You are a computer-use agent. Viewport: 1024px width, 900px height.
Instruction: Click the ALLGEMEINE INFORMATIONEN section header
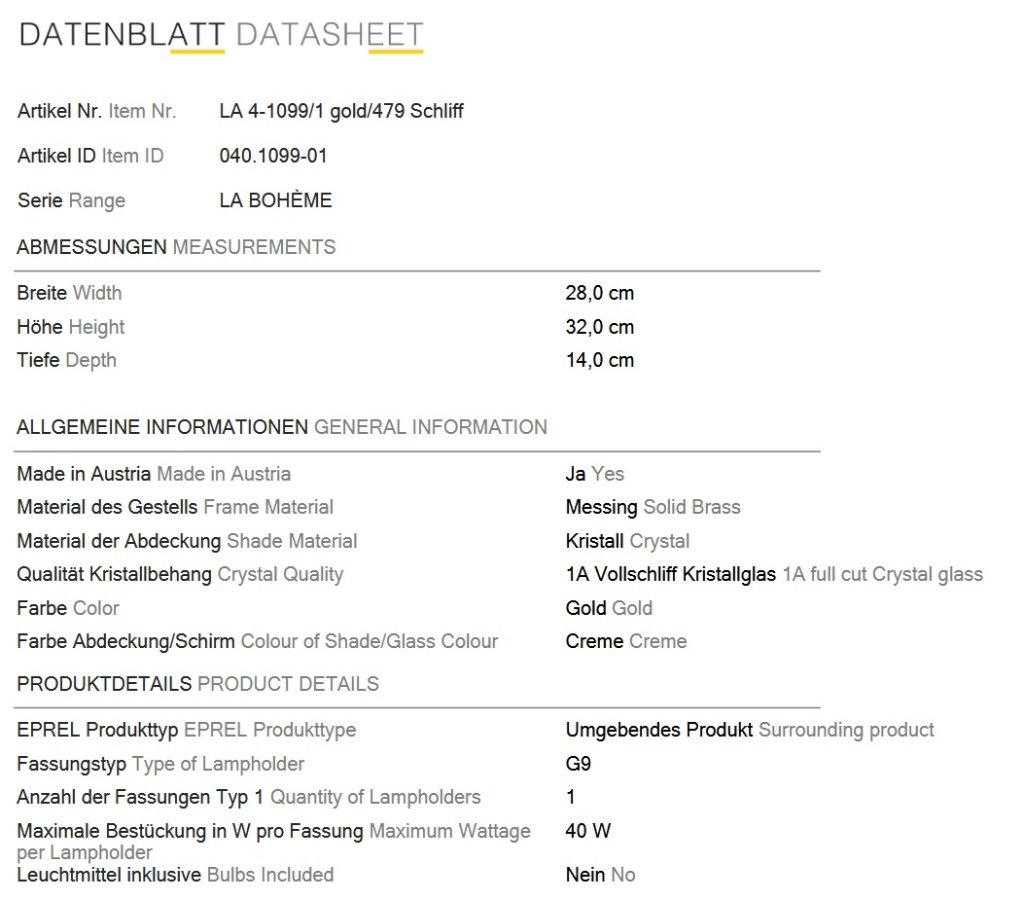click(281, 427)
